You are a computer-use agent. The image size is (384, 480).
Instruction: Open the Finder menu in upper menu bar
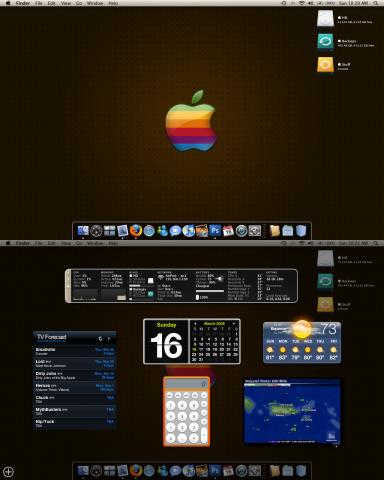23,3
